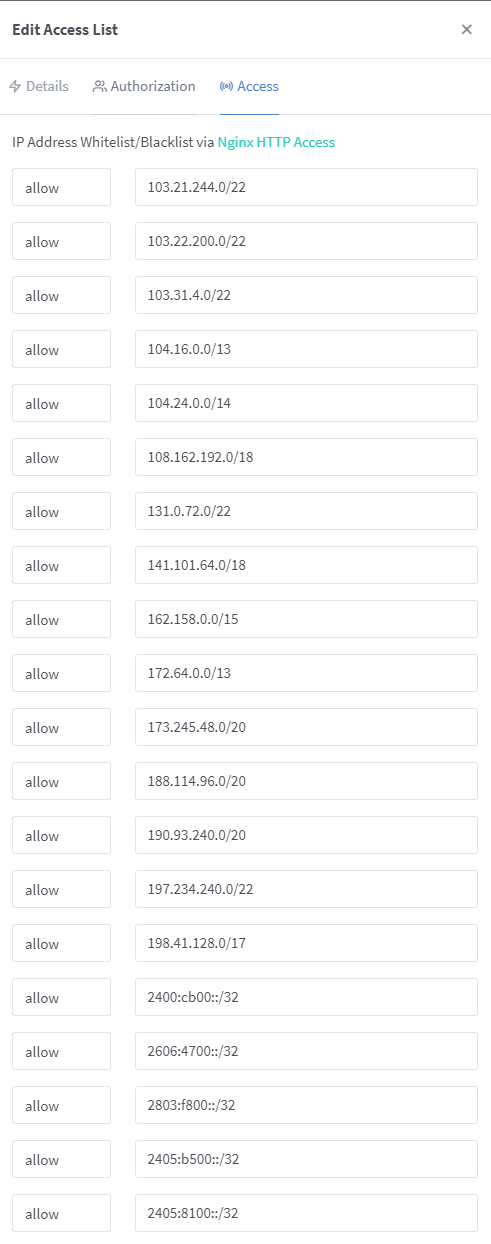Click the 141.101.64.0/18 address field

point(306,566)
